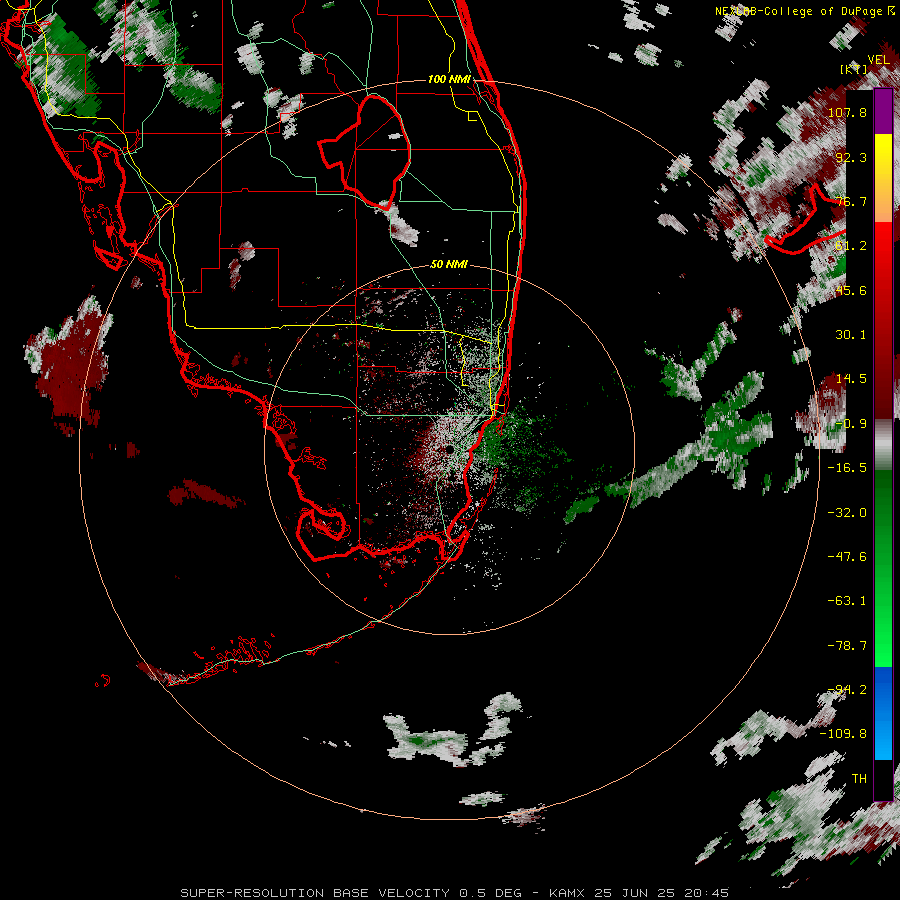Click the "[KT]" units label
900x900 pixels.
click(x=854, y=69)
